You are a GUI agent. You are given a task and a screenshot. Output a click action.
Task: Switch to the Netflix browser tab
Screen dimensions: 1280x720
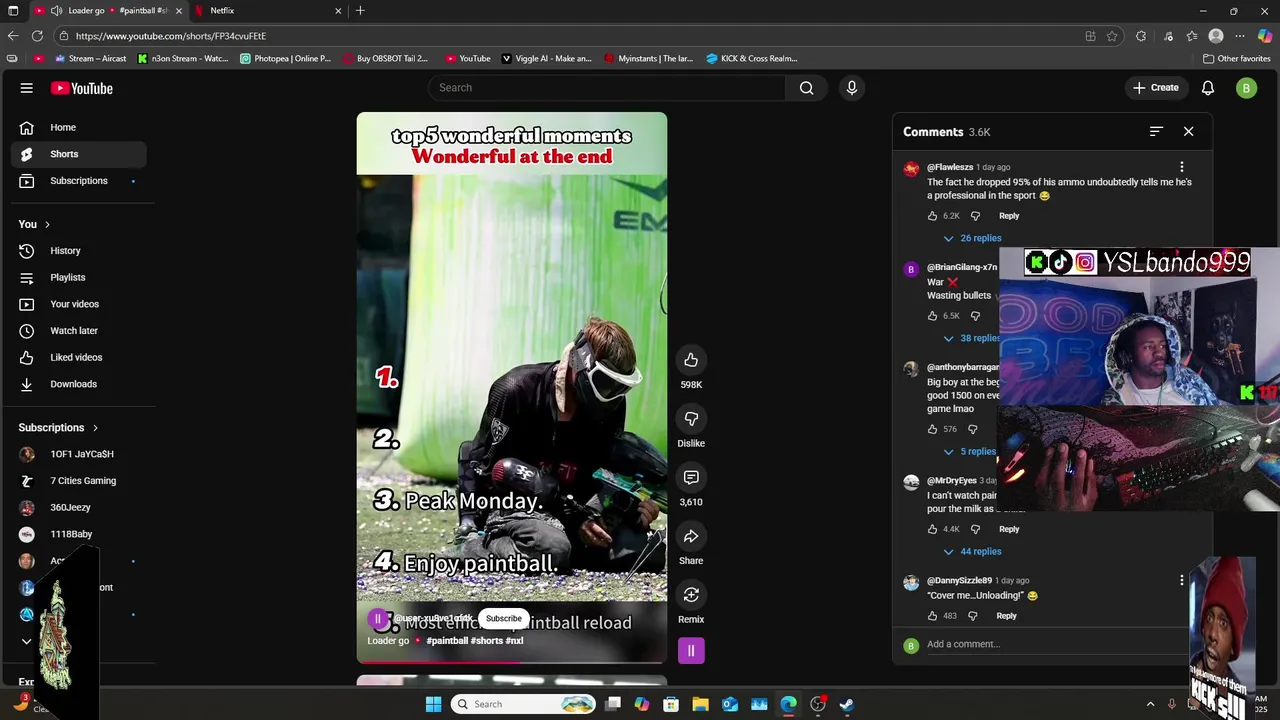click(x=268, y=11)
